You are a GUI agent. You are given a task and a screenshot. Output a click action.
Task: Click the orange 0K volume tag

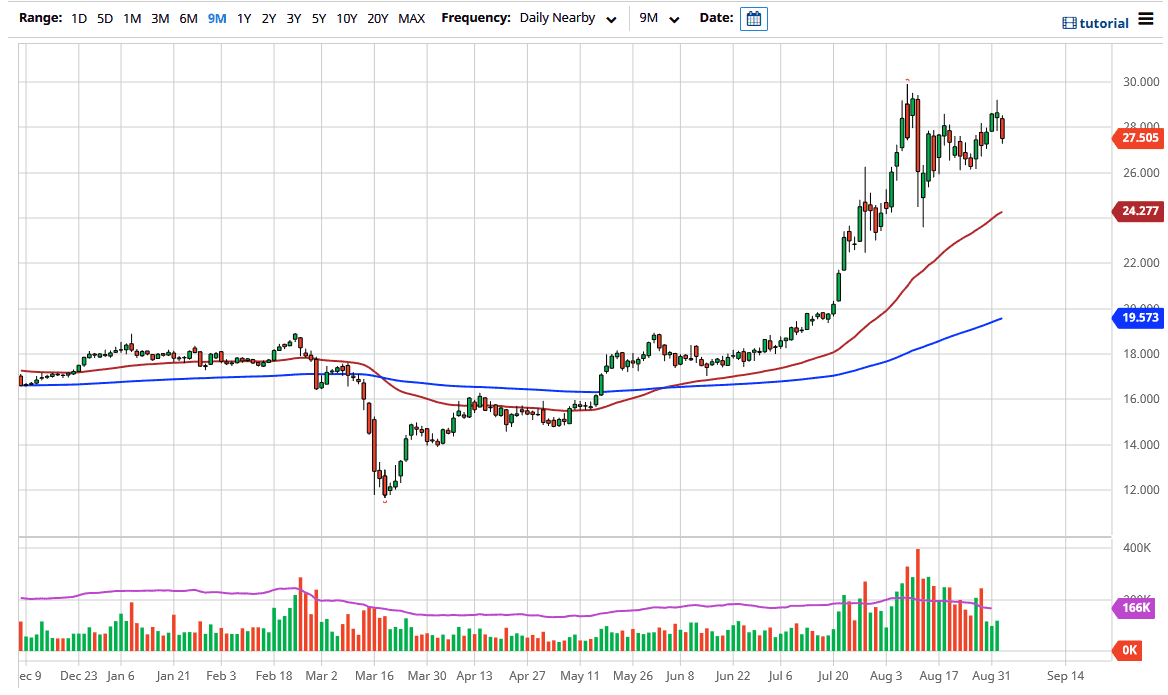pyautogui.click(x=1128, y=650)
